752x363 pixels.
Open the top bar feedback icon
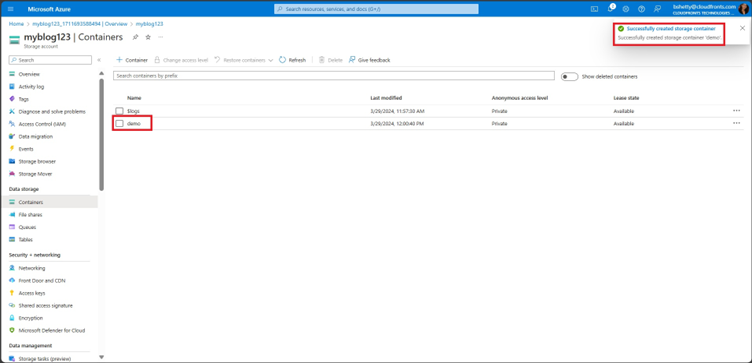coord(657,9)
